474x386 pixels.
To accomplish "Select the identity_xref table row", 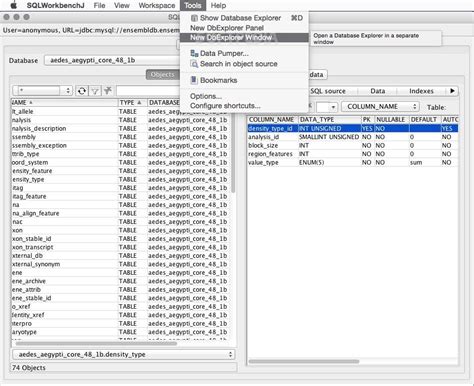I will pyautogui.click(x=122, y=315).
